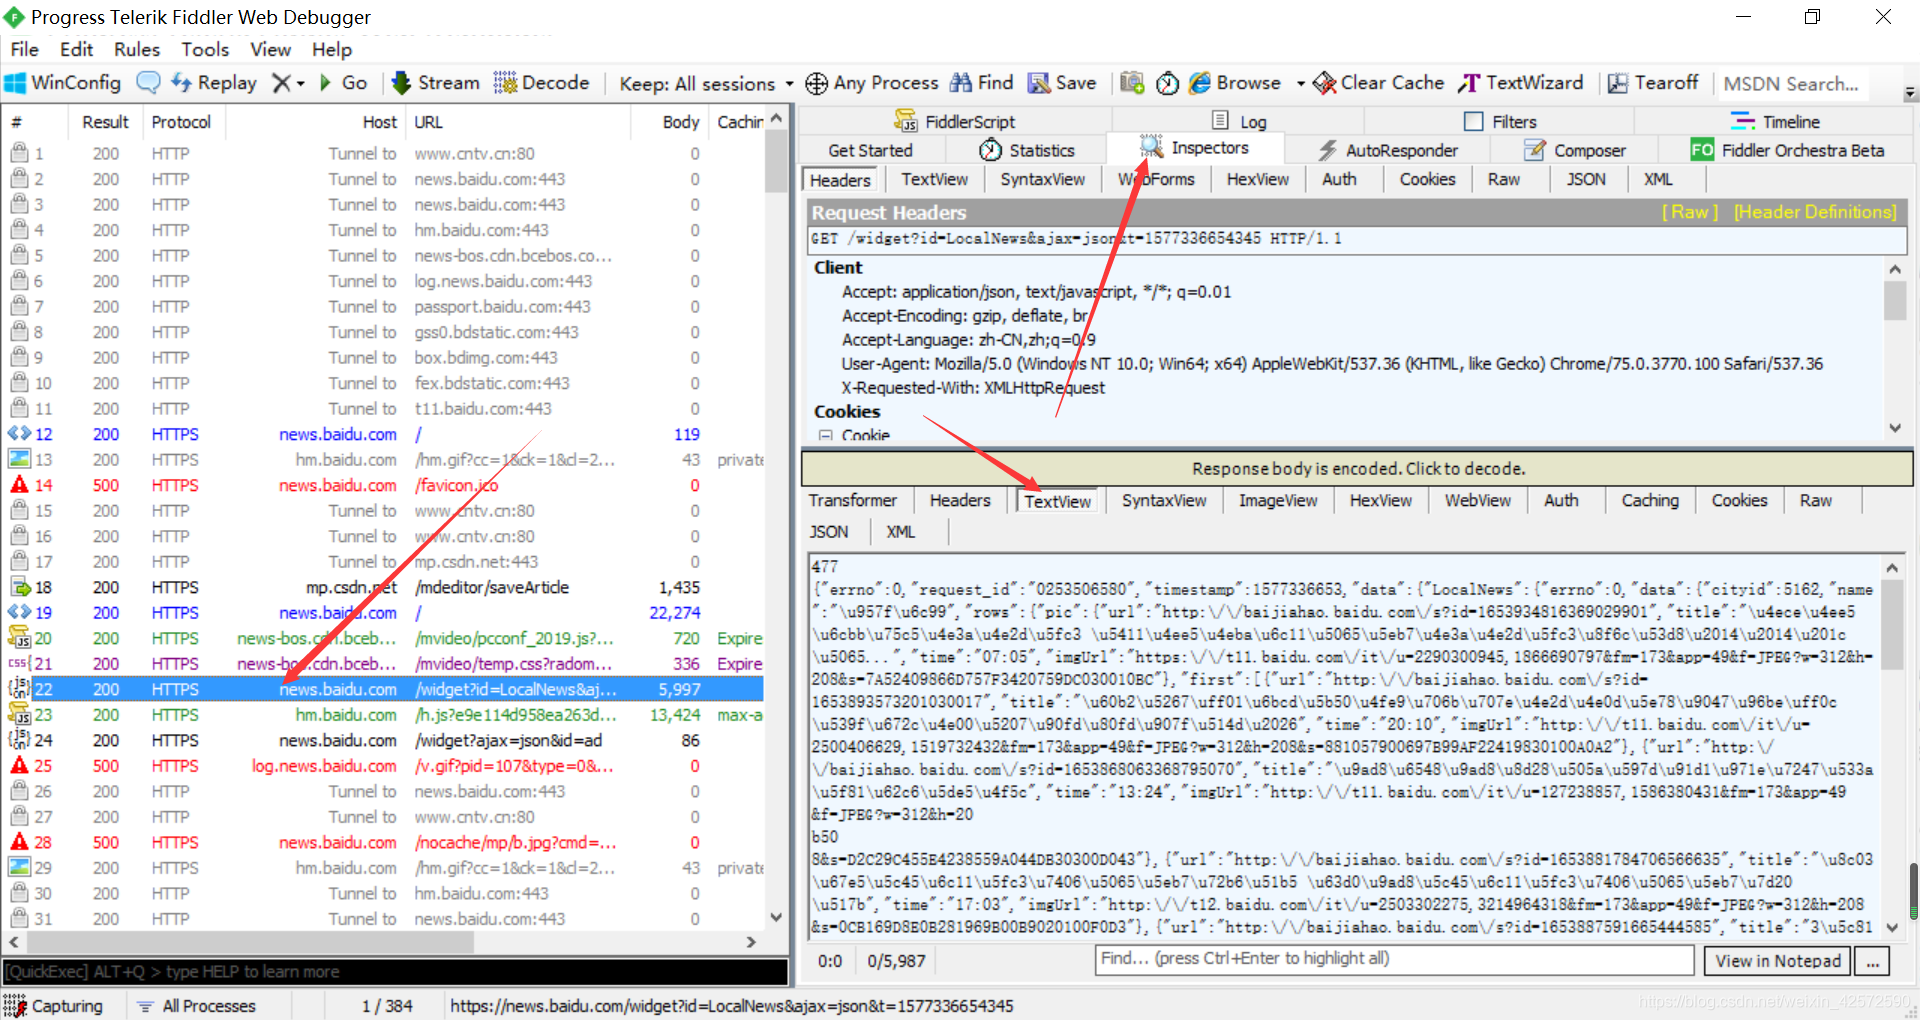Viewport: 1920px width, 1020px height.
Task: Click the ellipsis button beside View in Notepad
Action: pyautogui.click(x=1872, y=961)
